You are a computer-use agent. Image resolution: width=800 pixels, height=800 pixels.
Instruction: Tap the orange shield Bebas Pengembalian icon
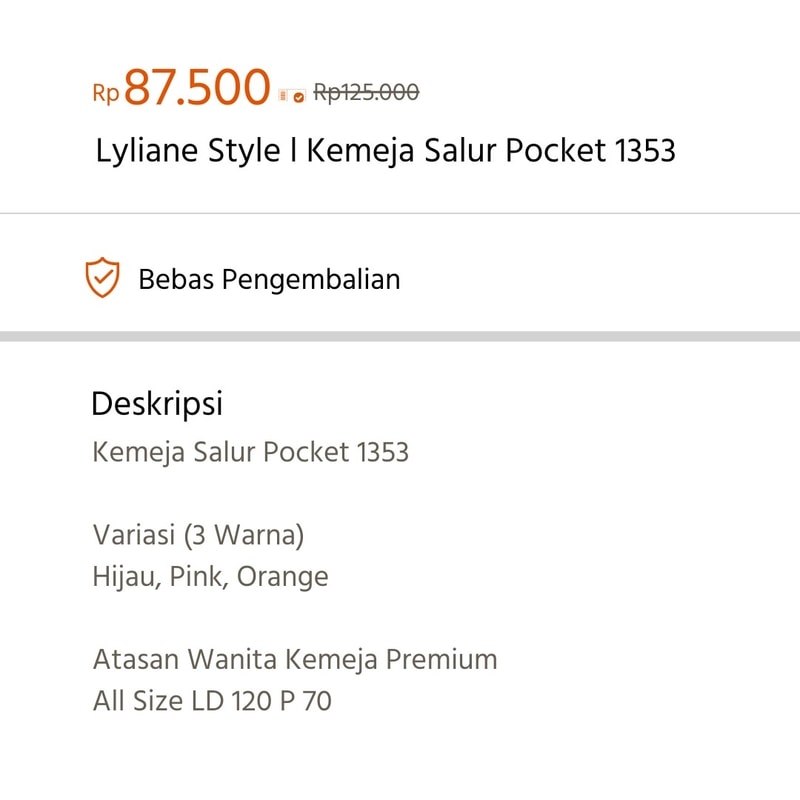coord(103,277)
